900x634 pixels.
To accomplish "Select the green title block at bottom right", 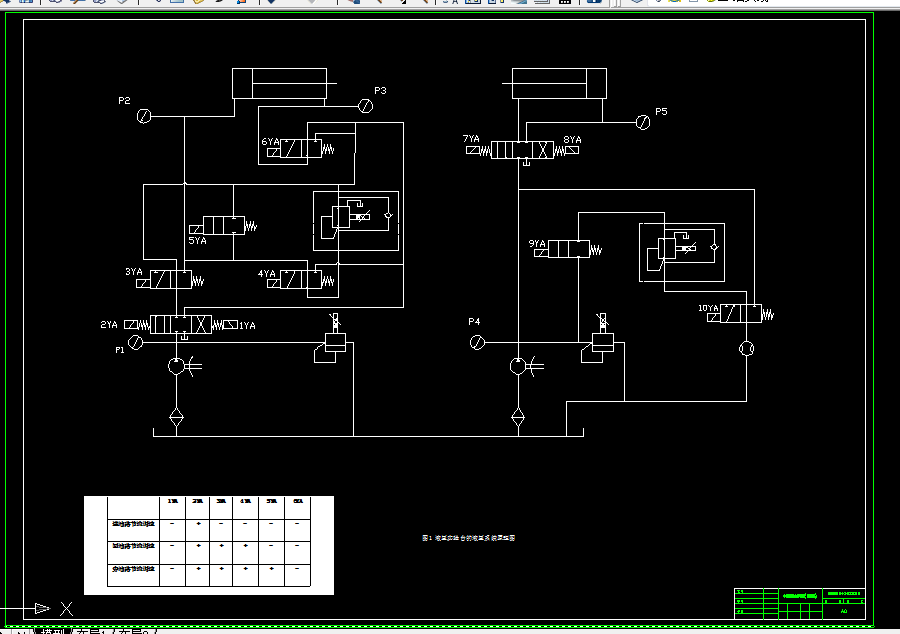I will coord(800,604).
